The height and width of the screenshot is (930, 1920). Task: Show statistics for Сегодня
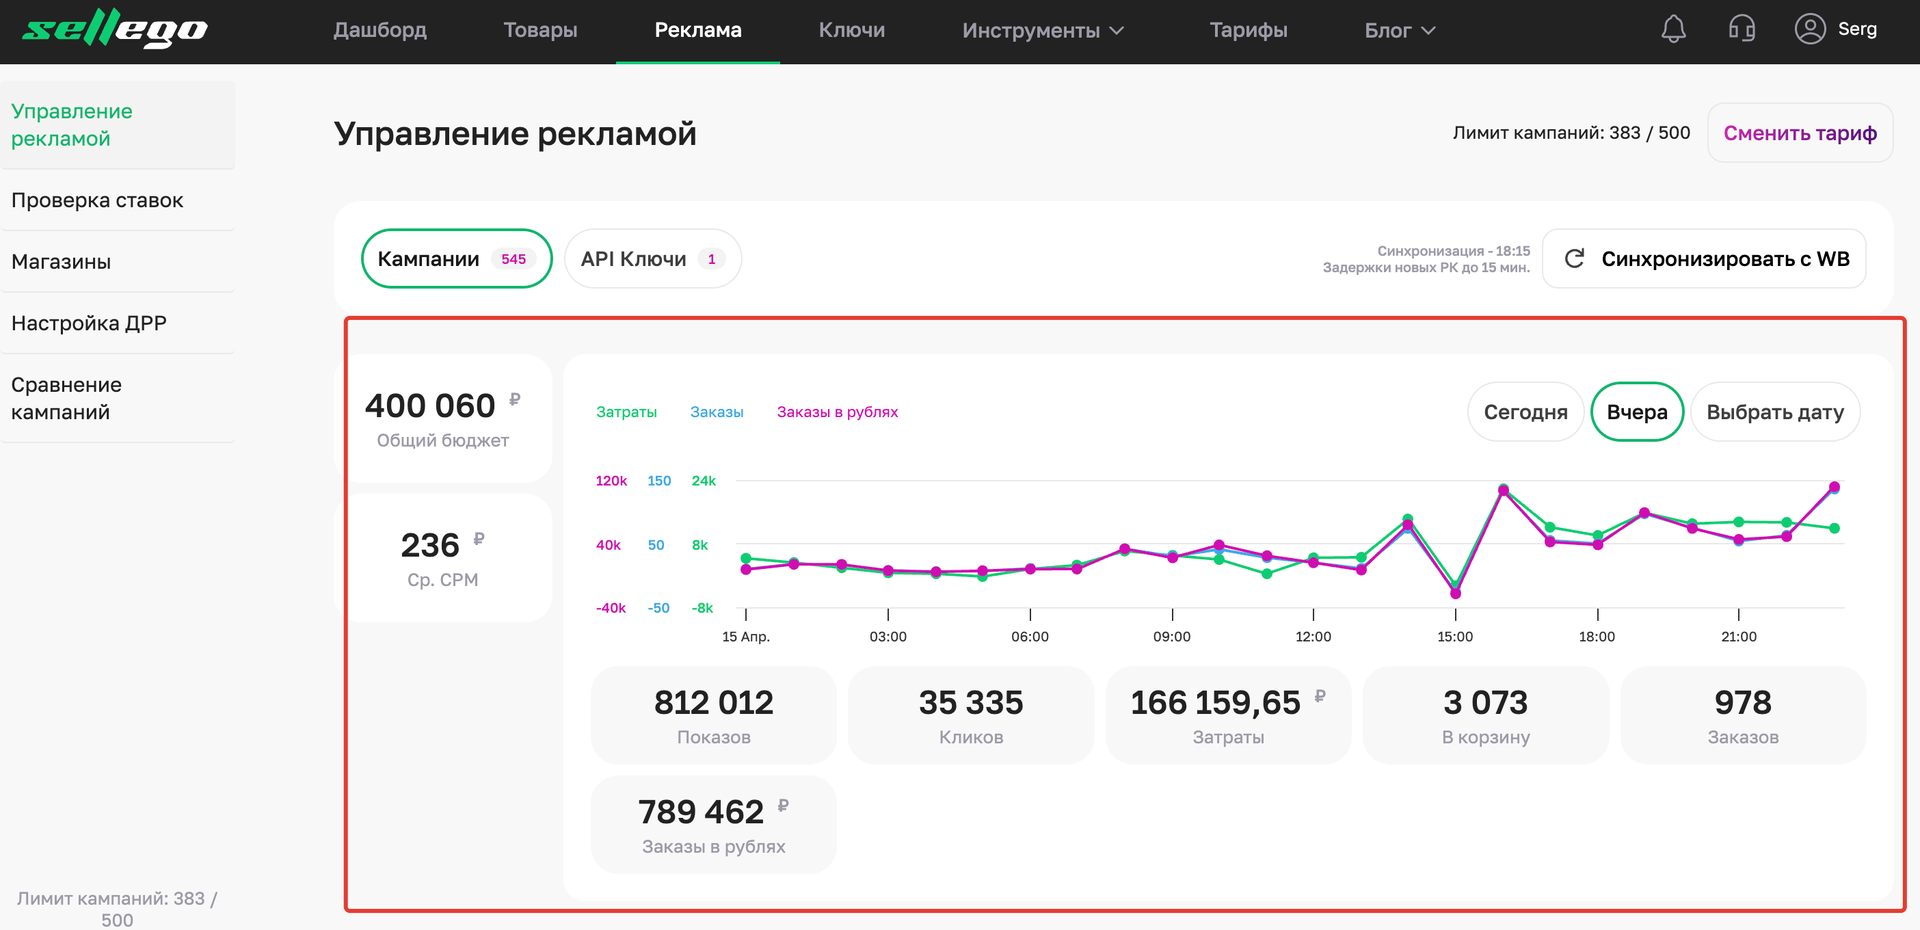click(1525, 412)
